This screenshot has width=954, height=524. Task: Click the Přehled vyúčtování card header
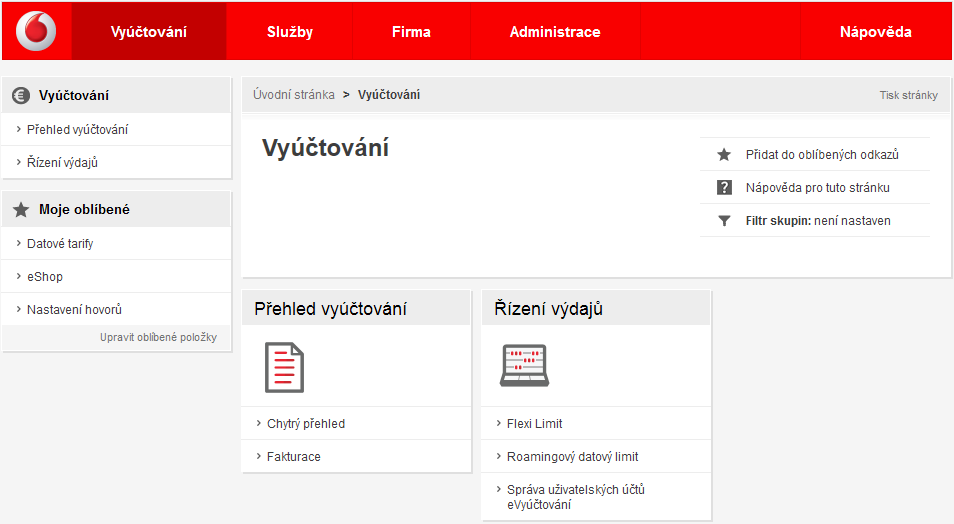click(x=356, y=309)
